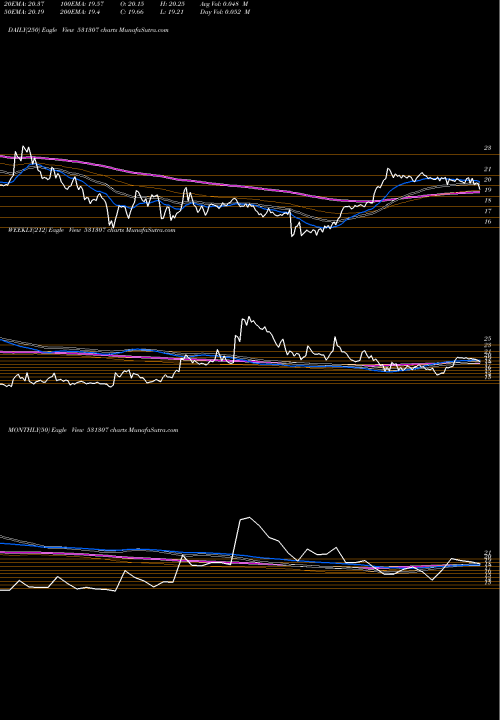The height and width of the screenshot is (720, 500).
Task: Click the open price 'O: 20.15'
Action: 133,4
